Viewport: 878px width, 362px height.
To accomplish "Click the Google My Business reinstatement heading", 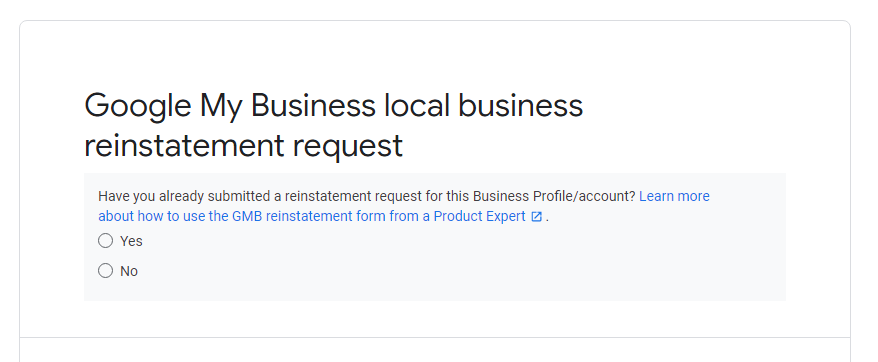I will click(x=334, y=126).
